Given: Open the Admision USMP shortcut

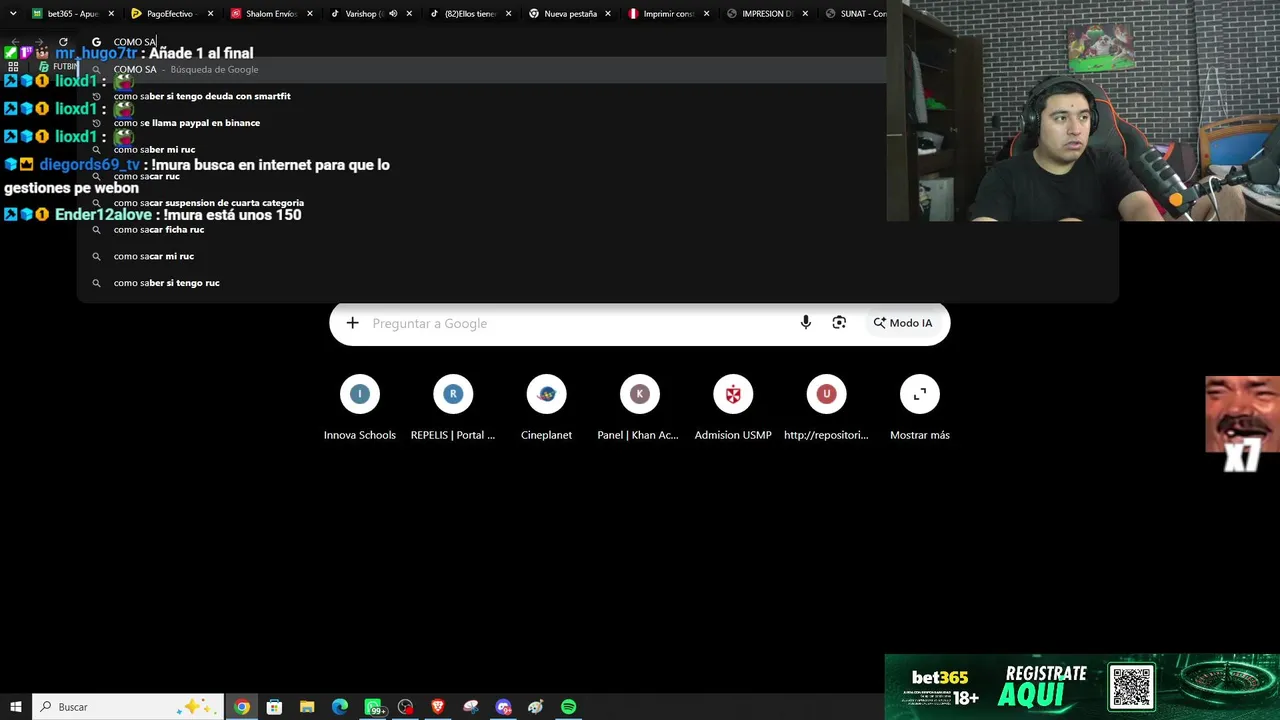Looking at the screenshot, I should click(733, 408).
